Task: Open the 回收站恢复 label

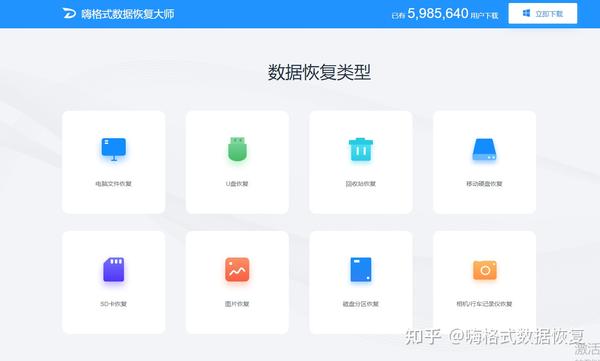Action: (x=360, y=184)
